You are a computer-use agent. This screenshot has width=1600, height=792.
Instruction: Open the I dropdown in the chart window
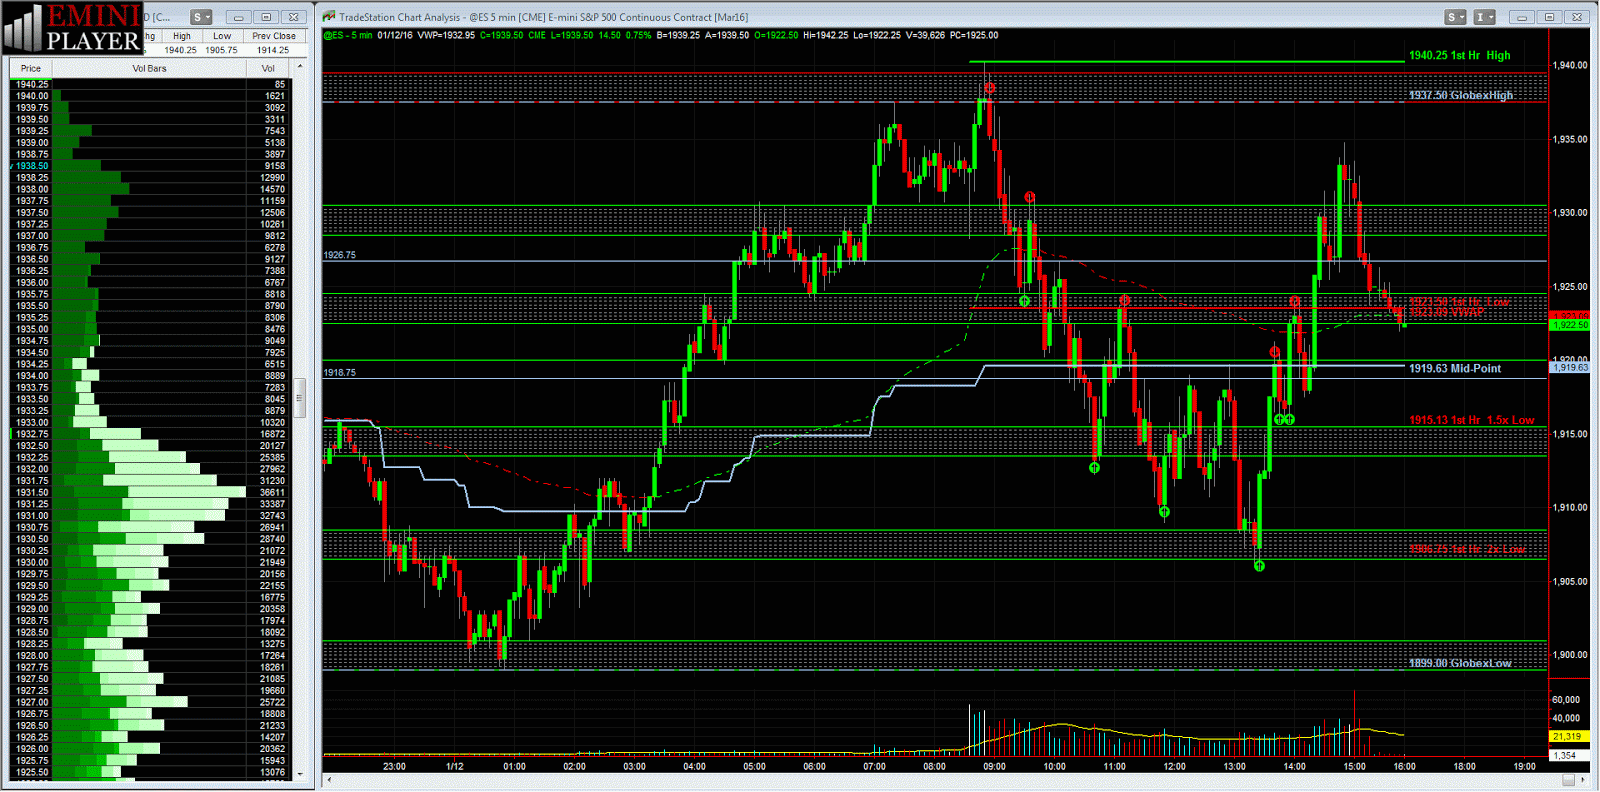tap(1484, 17)
